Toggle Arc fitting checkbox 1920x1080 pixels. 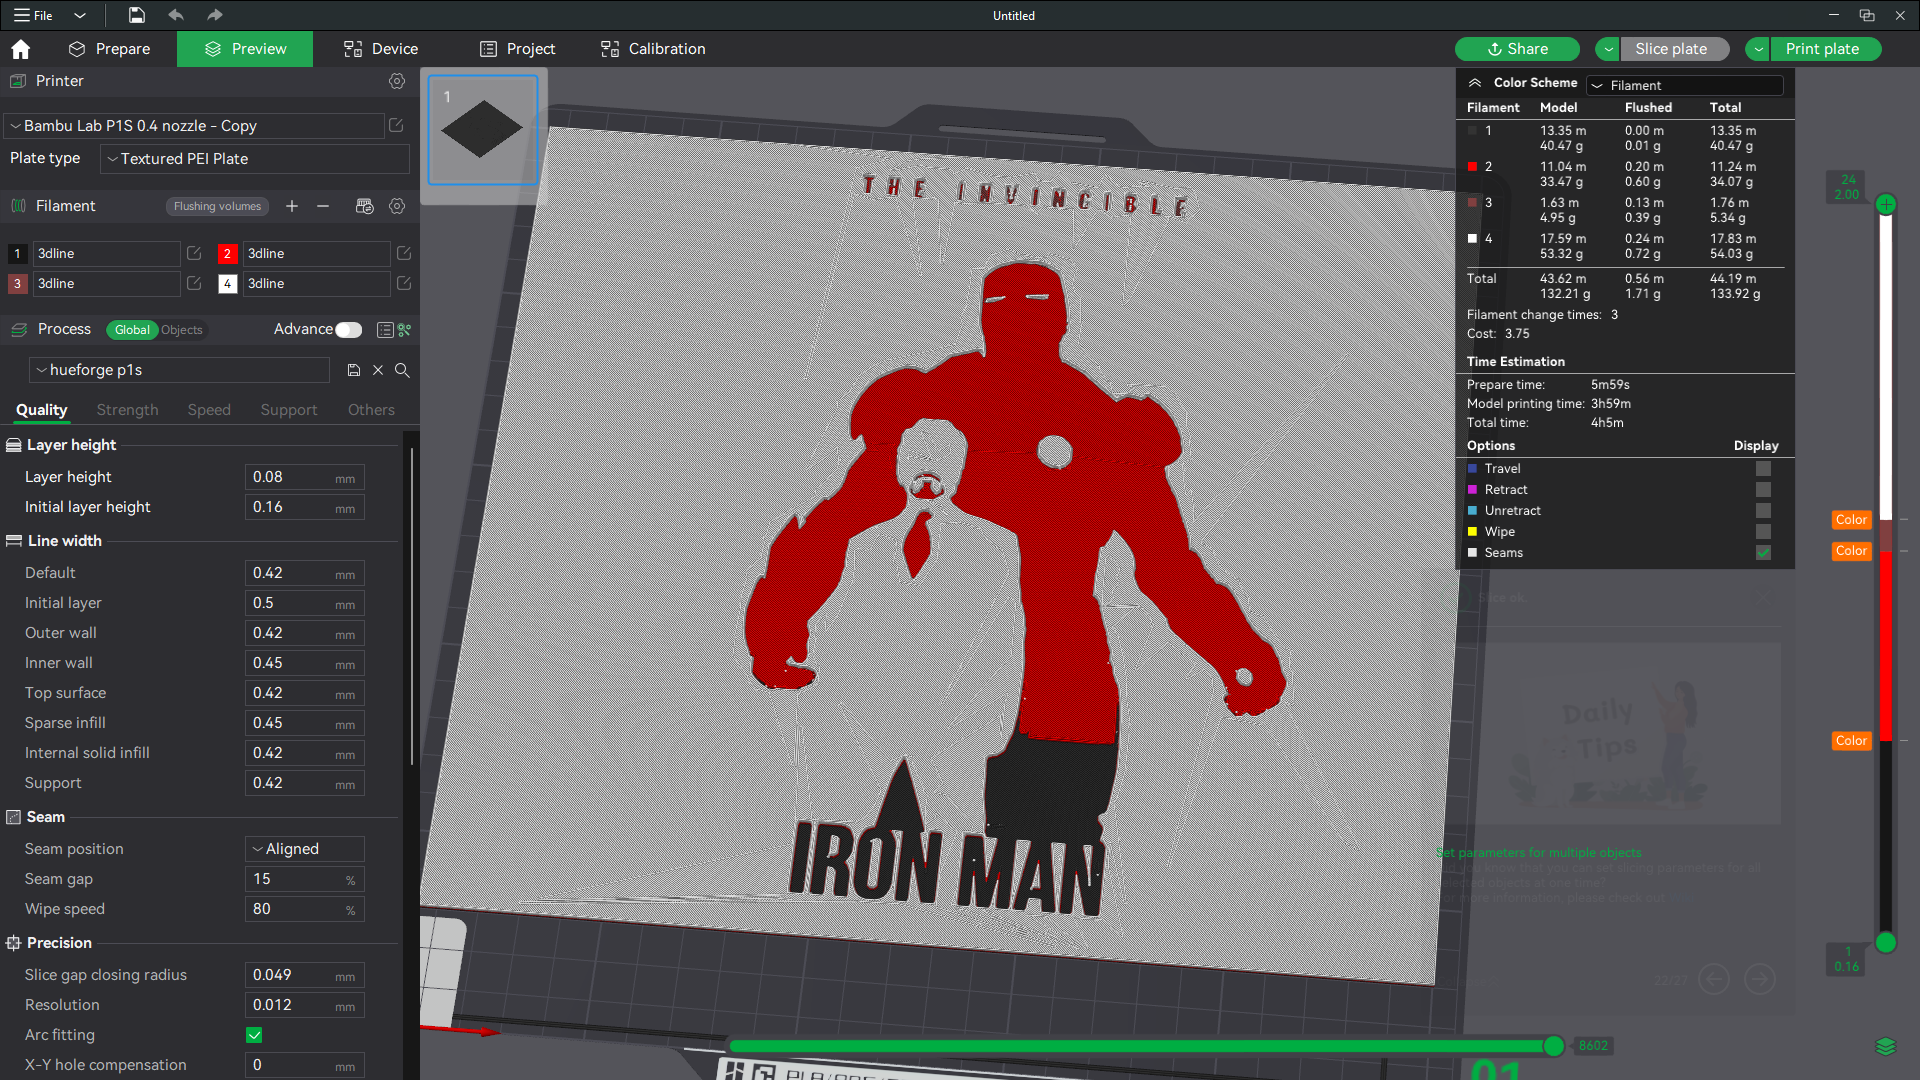point(254,1035)
